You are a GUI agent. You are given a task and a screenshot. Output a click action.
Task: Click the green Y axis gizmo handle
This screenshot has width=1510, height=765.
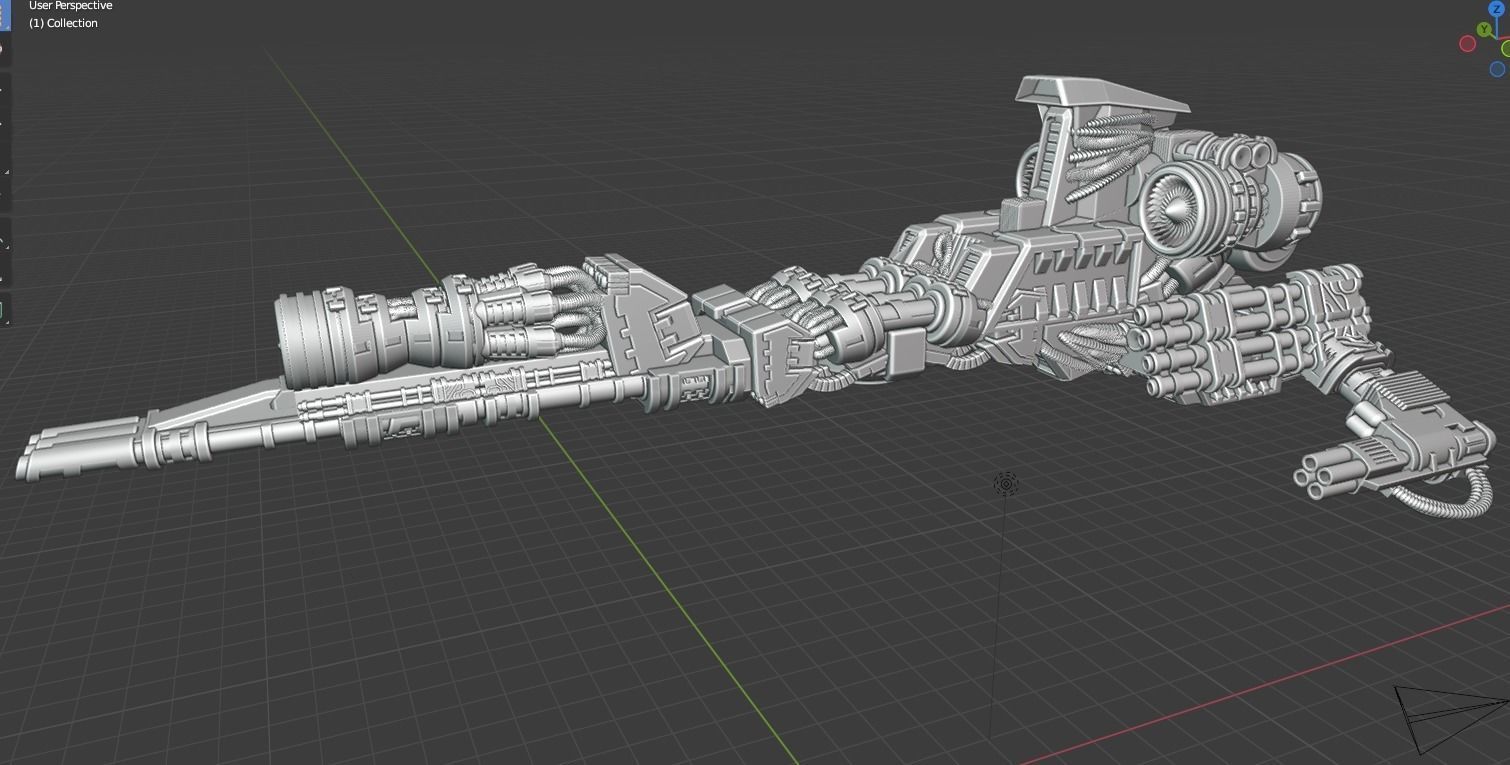(x=1484, y=30)
